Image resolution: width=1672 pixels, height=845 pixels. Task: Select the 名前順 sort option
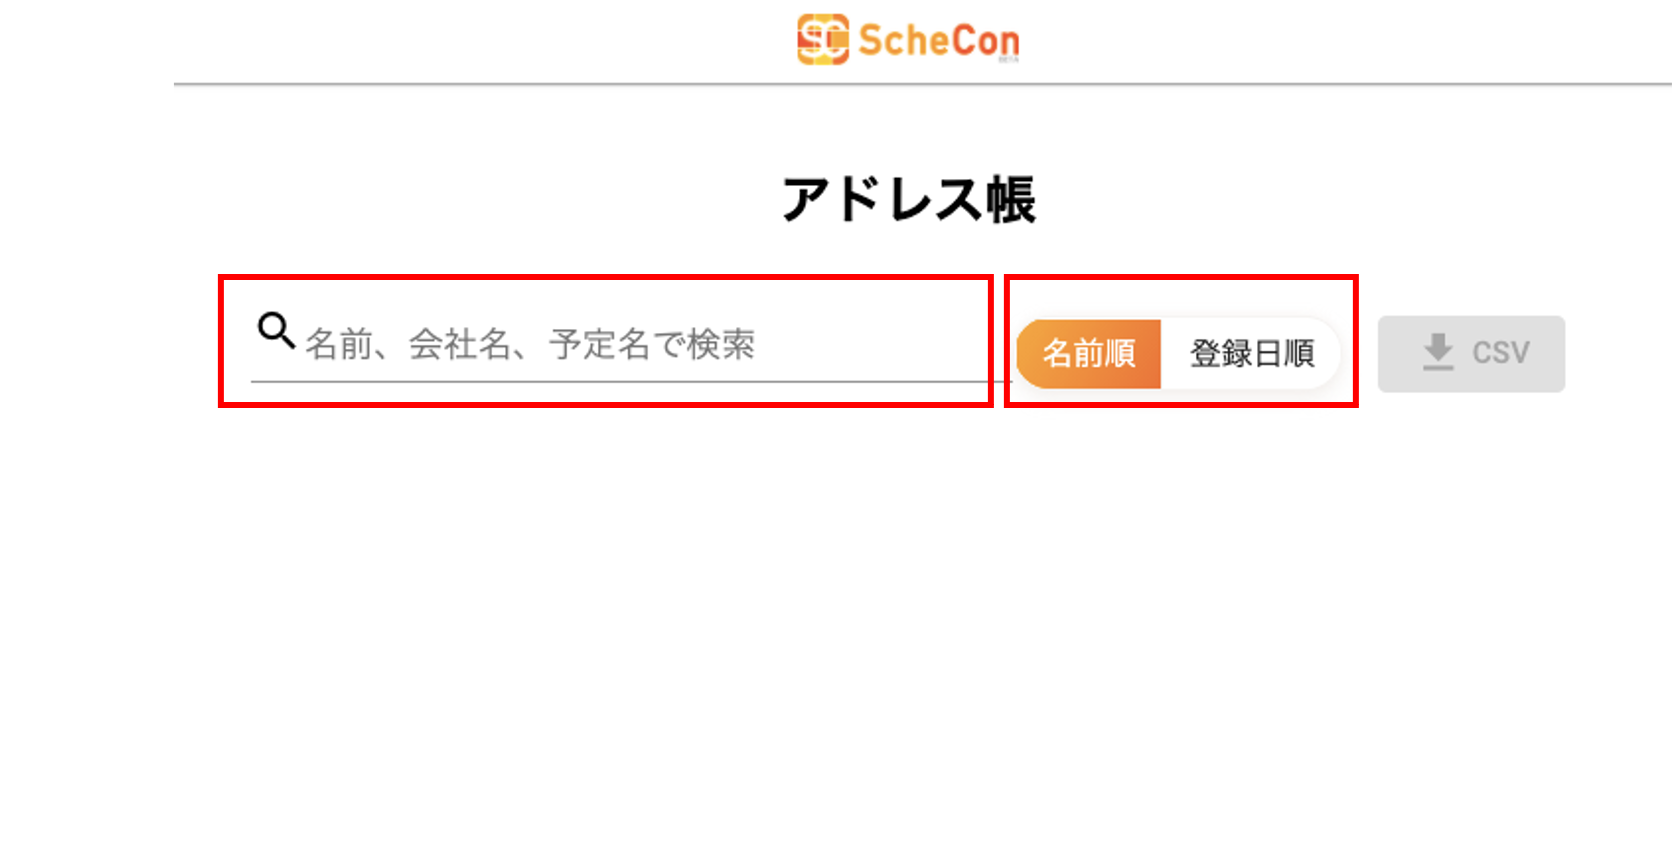tap(1089, 353)
